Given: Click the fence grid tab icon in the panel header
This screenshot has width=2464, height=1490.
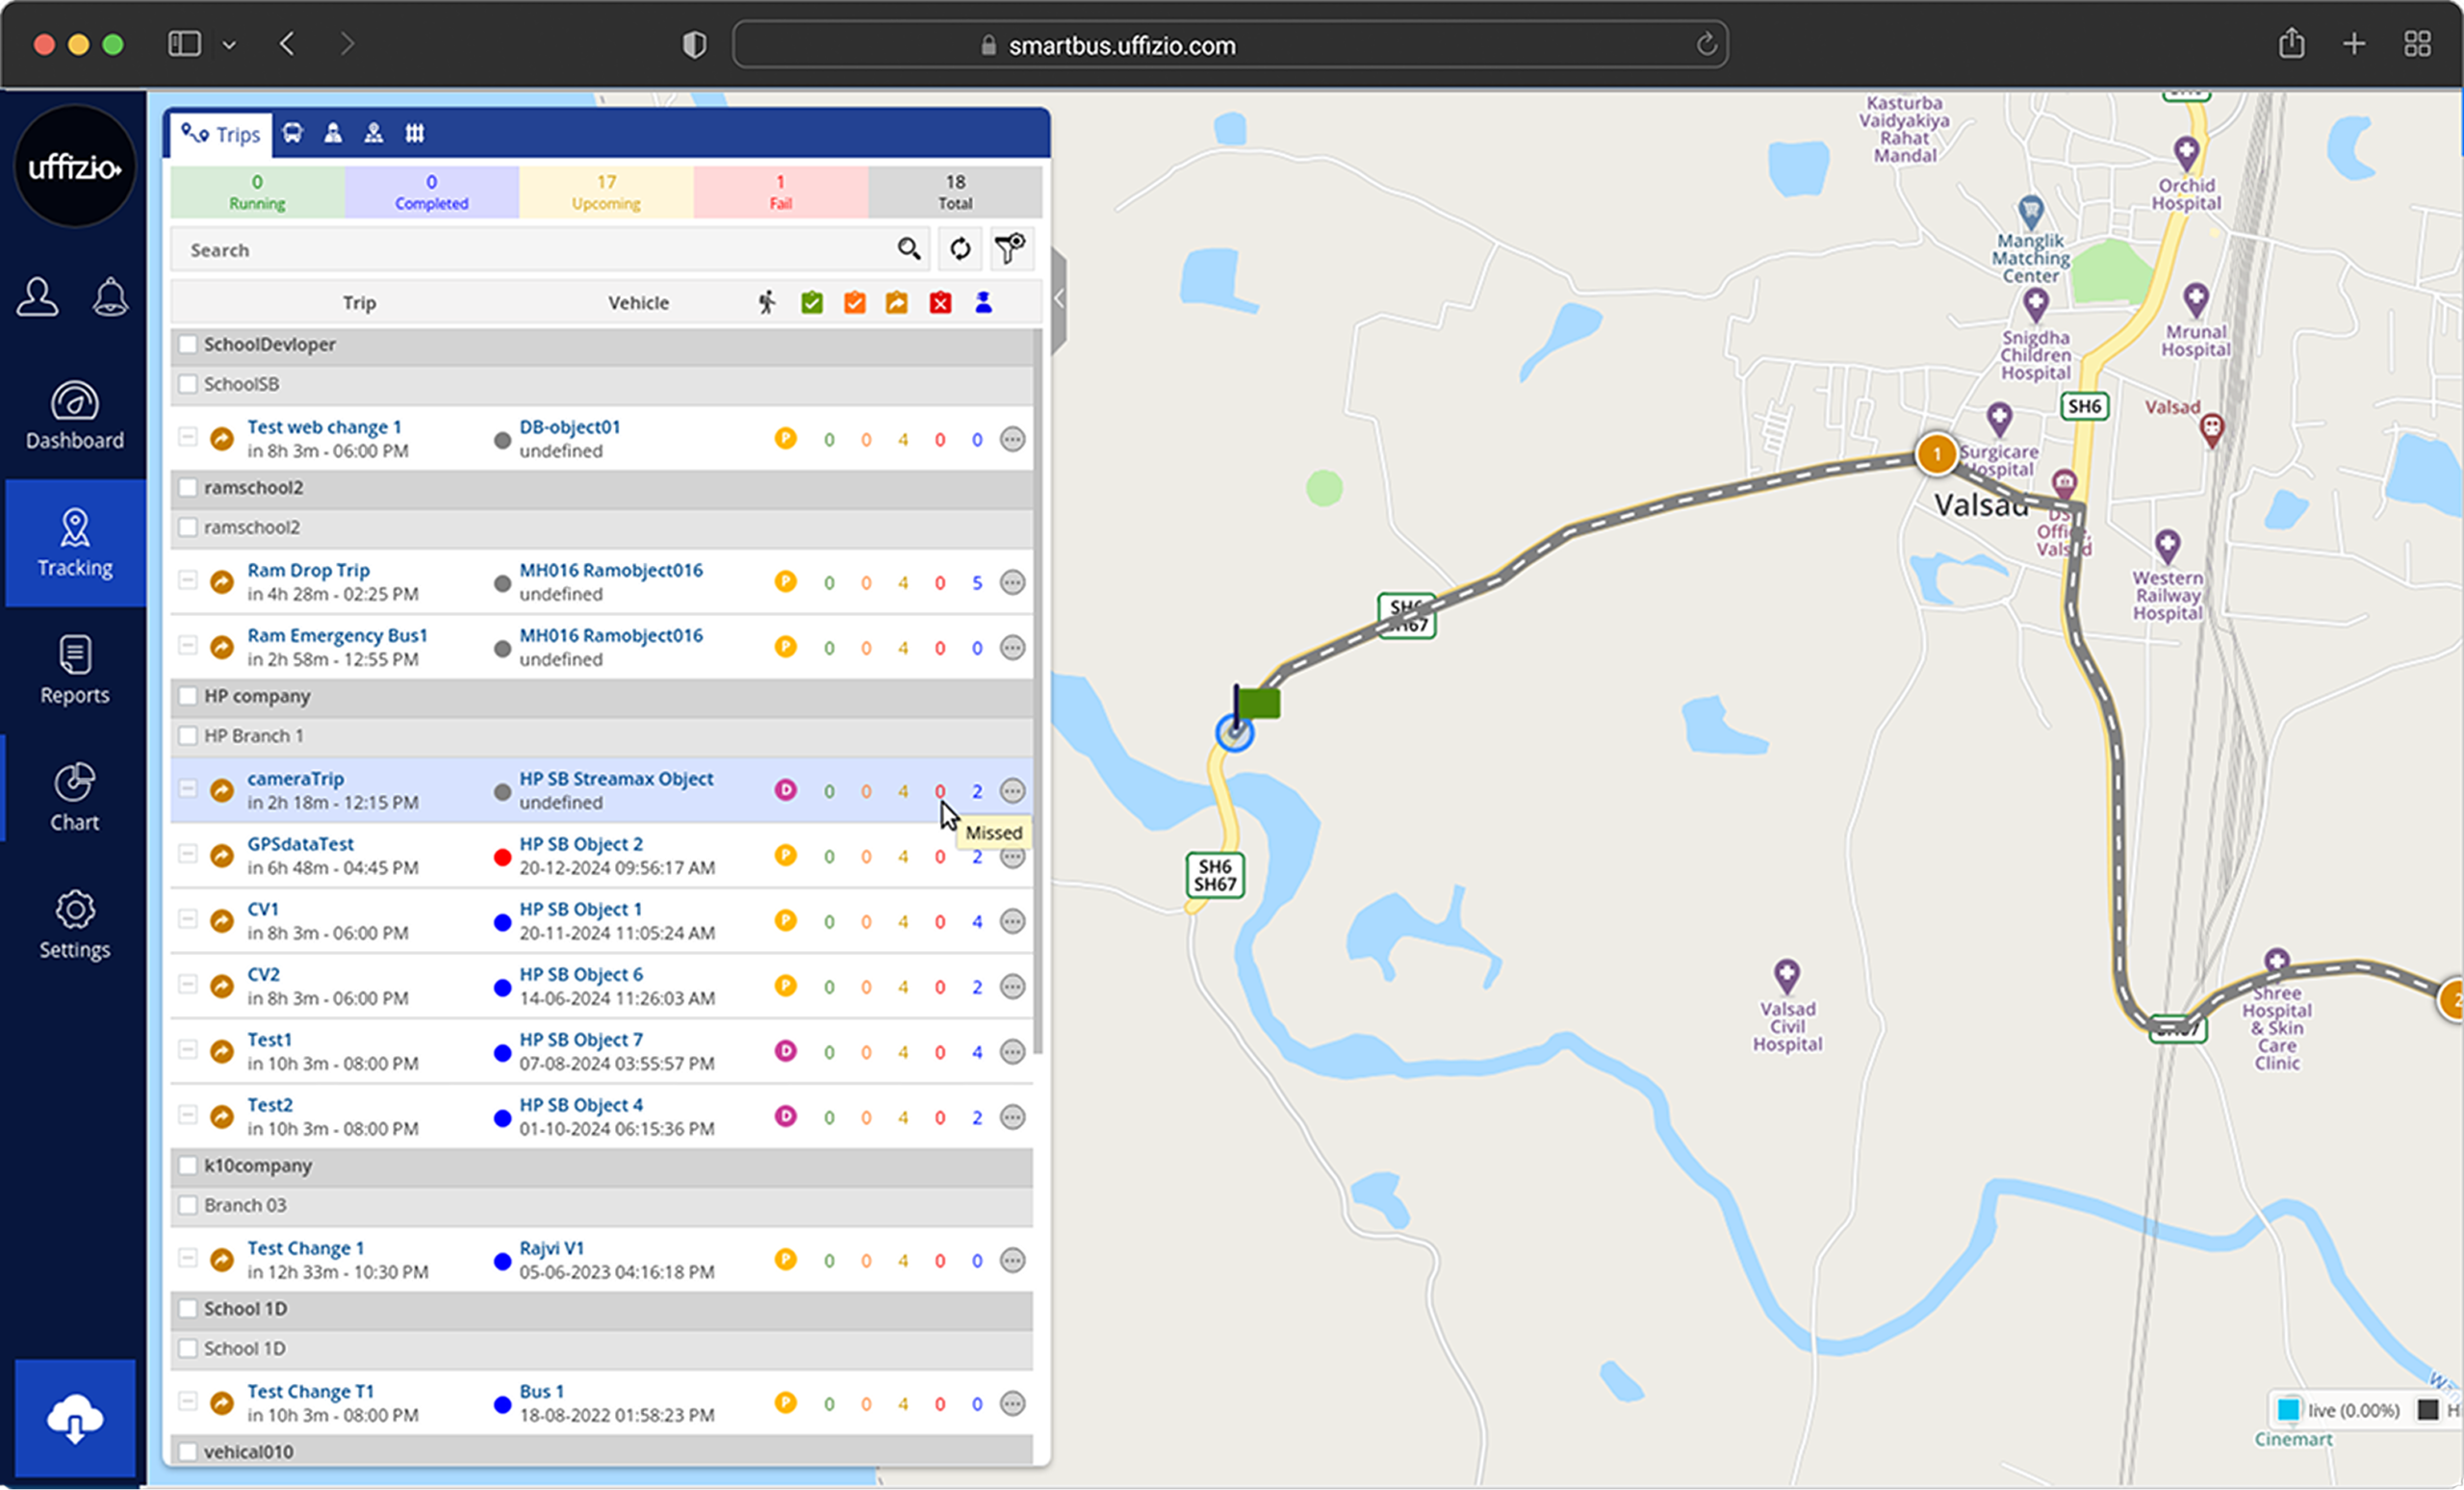Looking at the screenshot, I should [x=414, y=133].
